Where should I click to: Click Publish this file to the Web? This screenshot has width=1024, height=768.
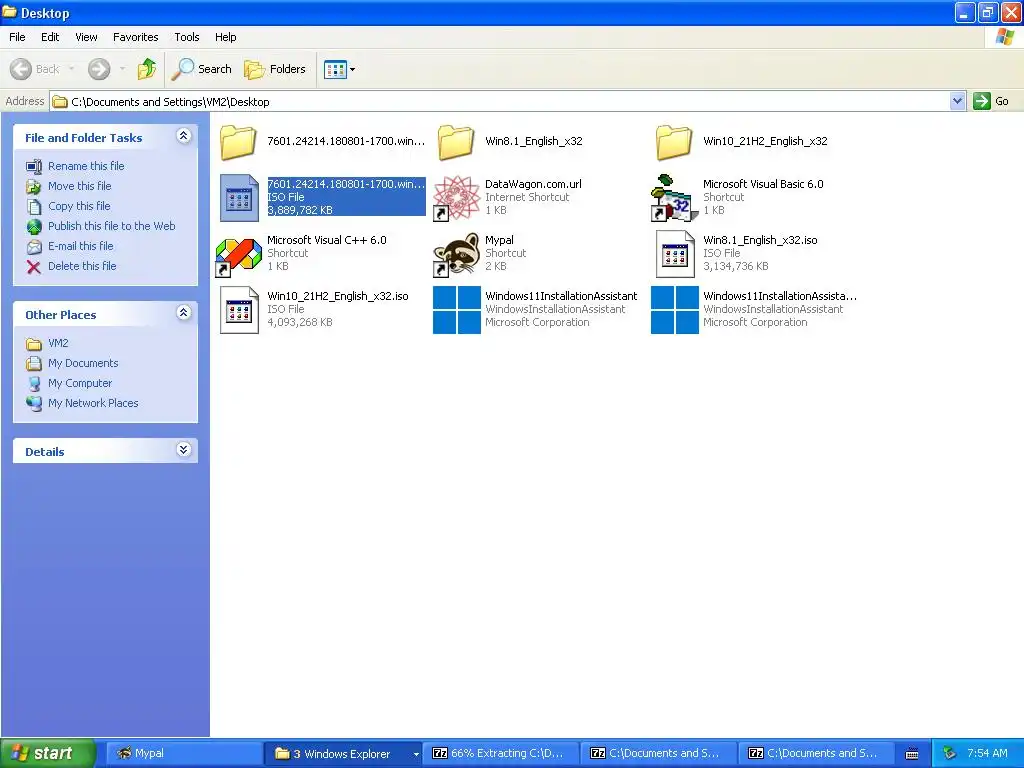[x=111, y=226]
